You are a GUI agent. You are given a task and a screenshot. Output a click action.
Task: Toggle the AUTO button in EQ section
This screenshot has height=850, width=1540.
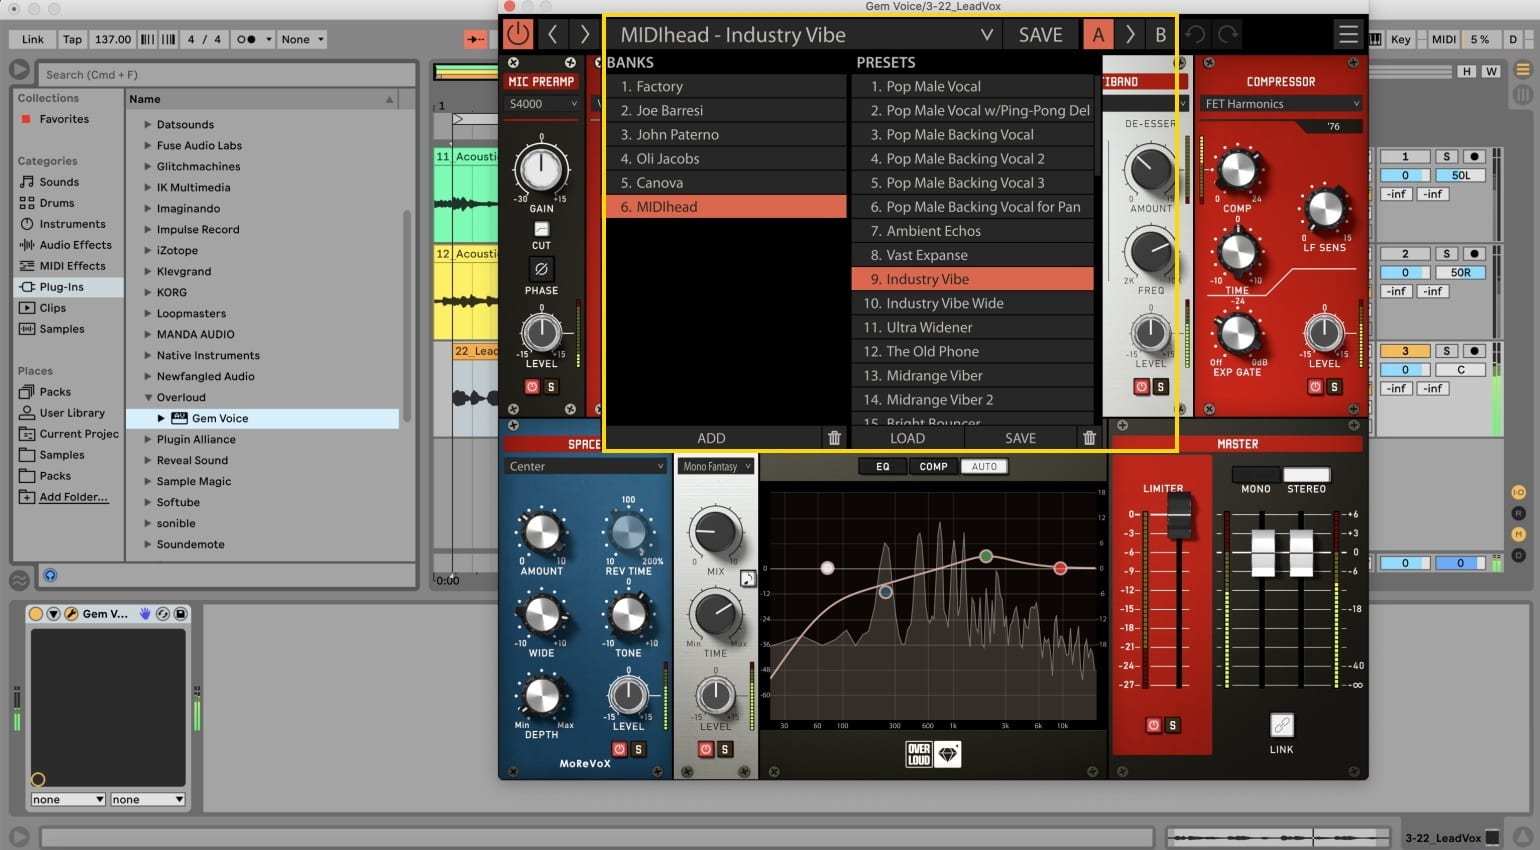(x=984, y=466)
